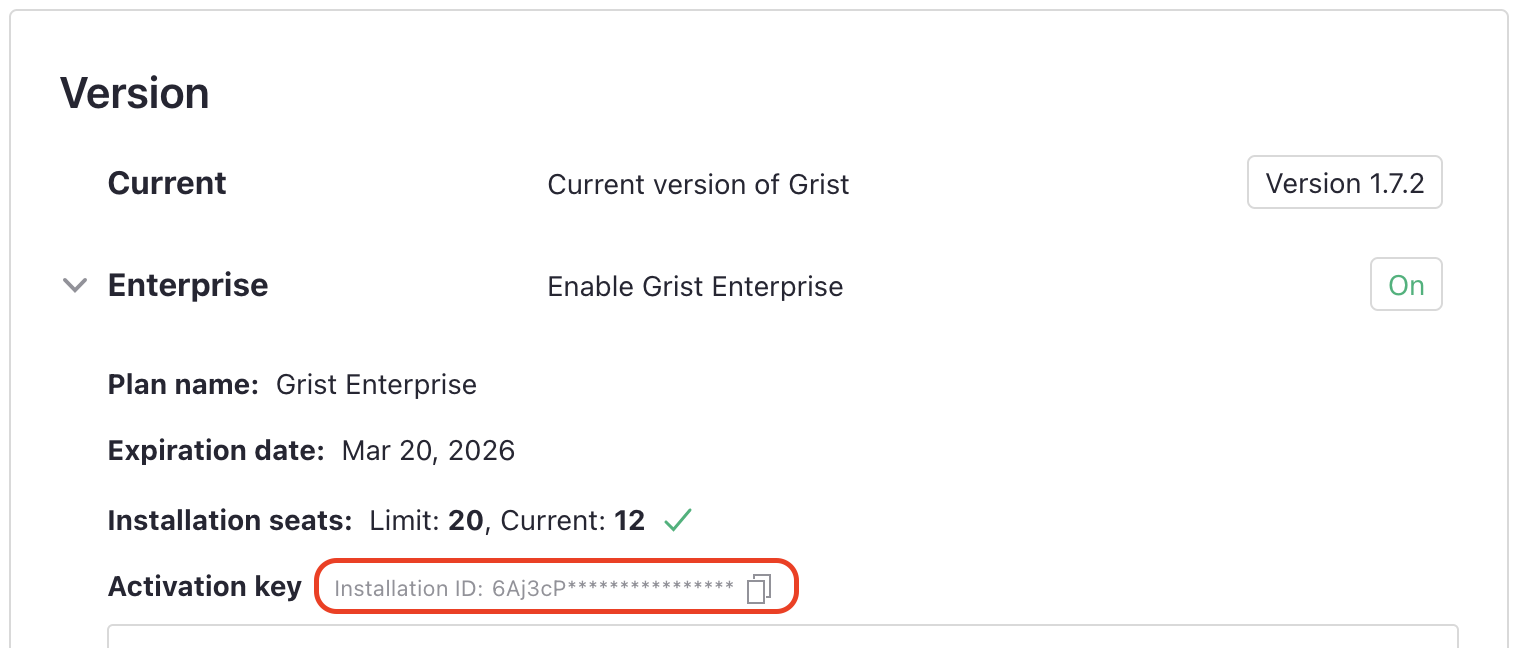The image size is (1518, 648).
Task: Click the Enable Grist Enterprise label
Action: (x=695, y=286)
